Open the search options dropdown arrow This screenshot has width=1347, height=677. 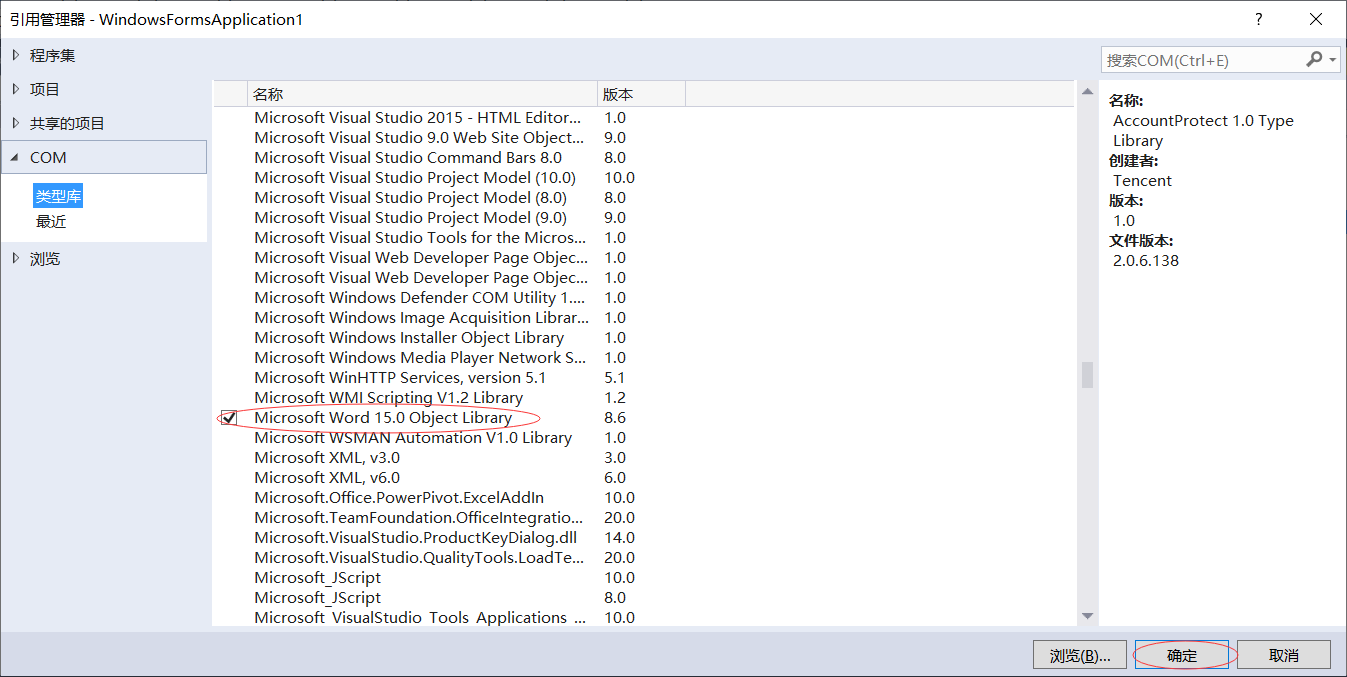1333,60
